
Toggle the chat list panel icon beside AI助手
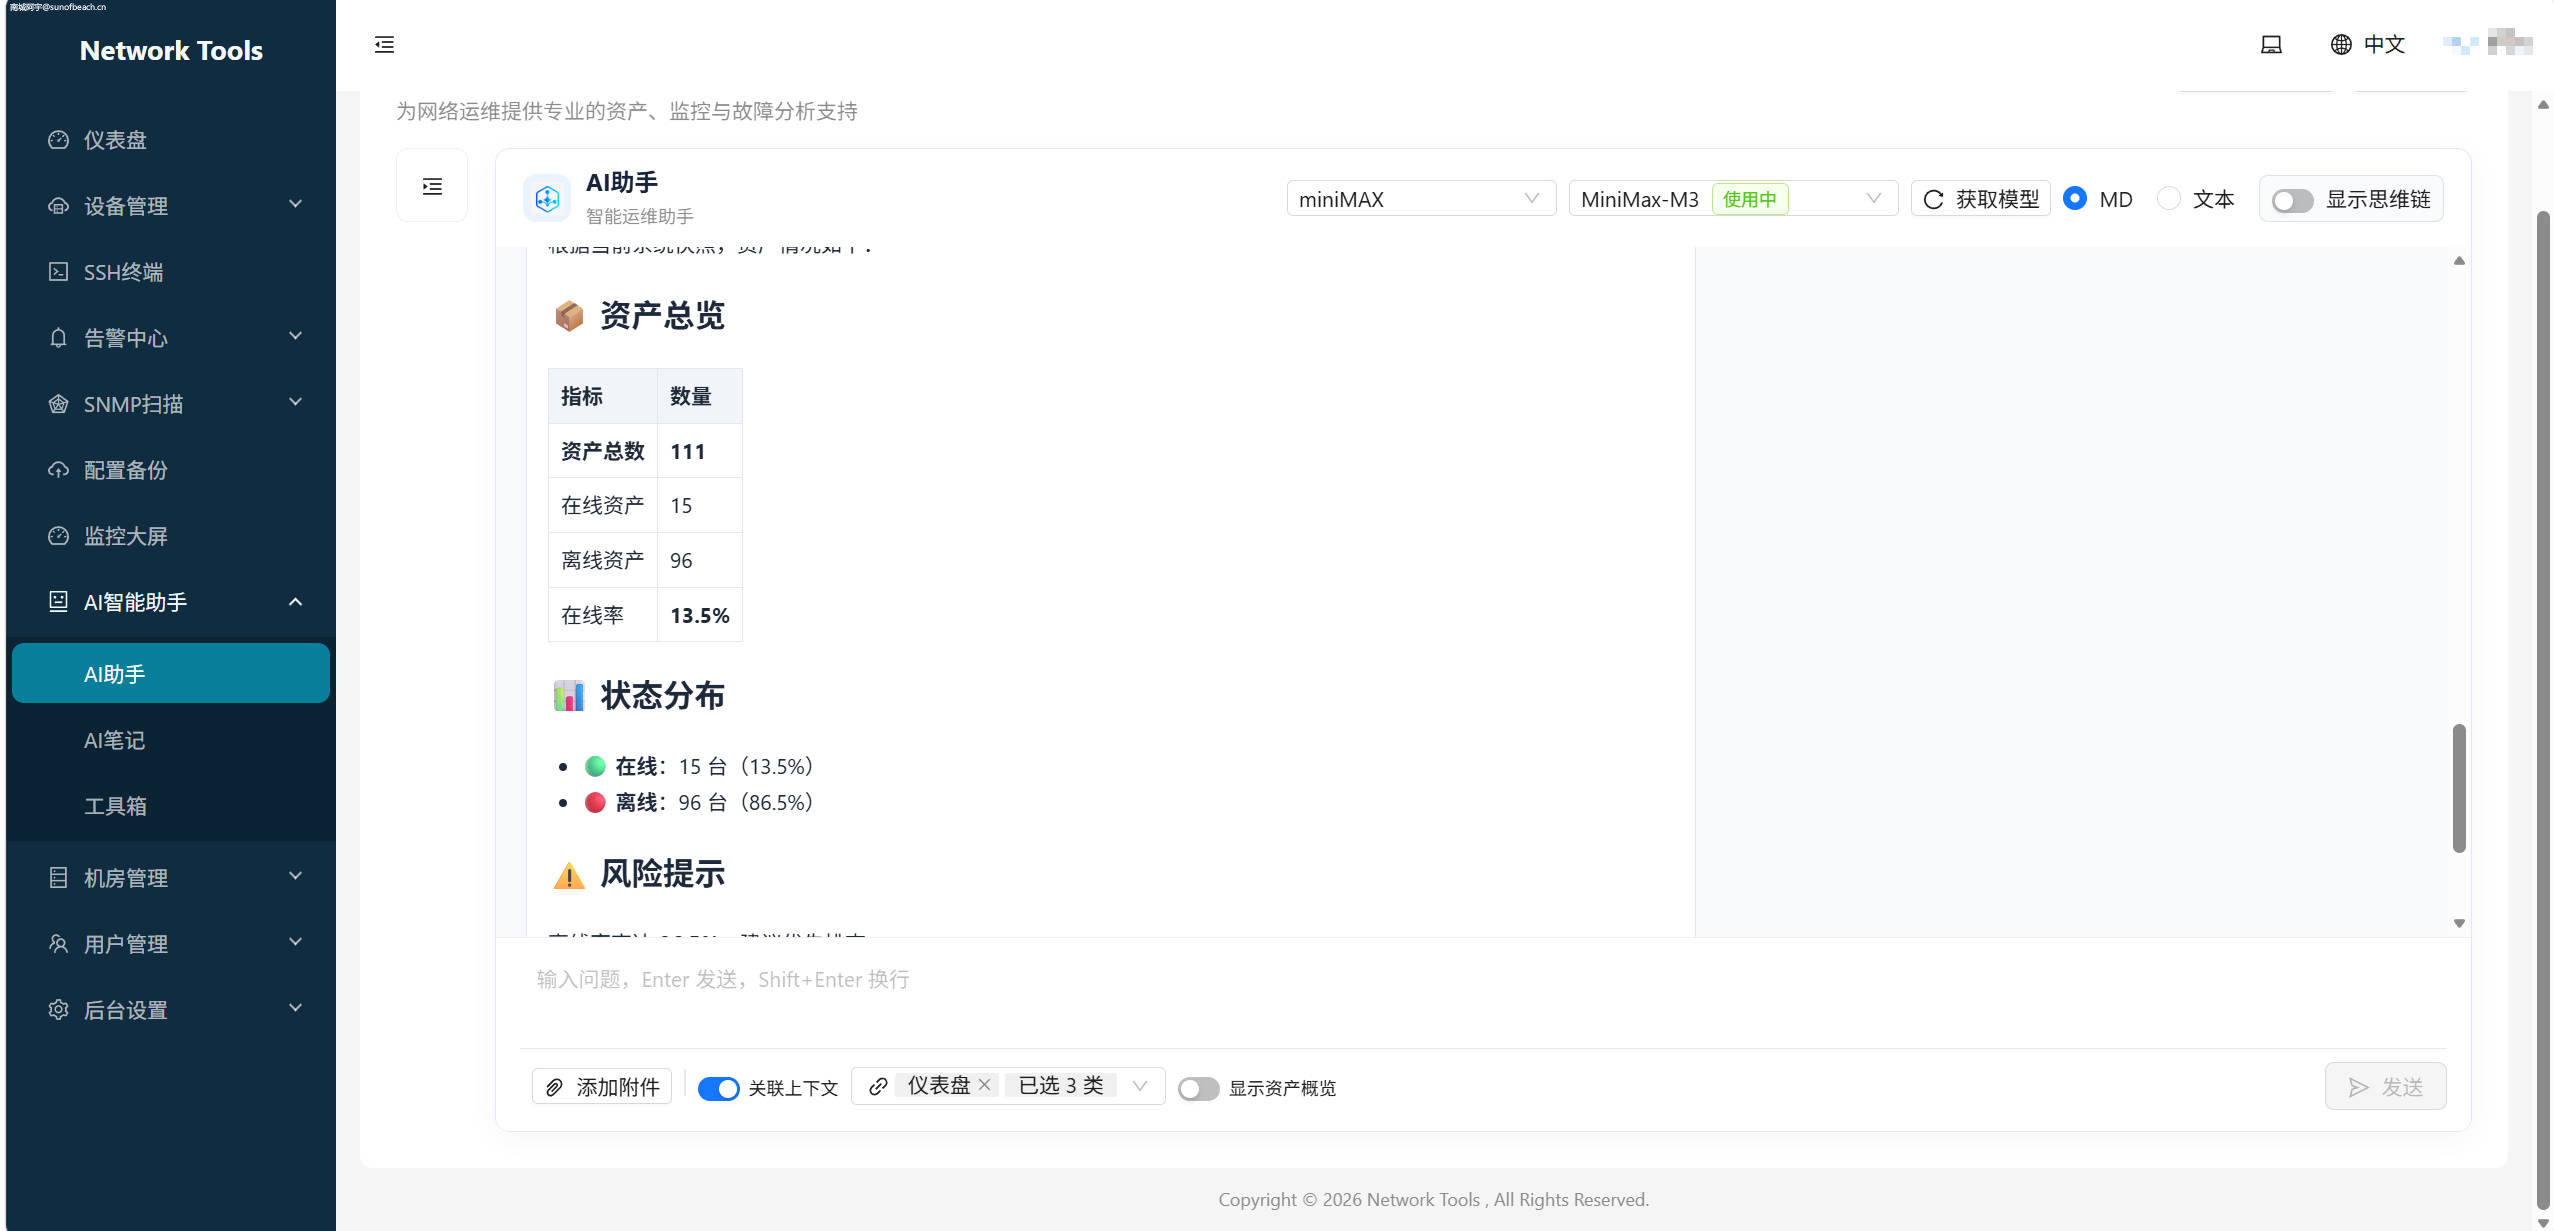pos(432,186)
